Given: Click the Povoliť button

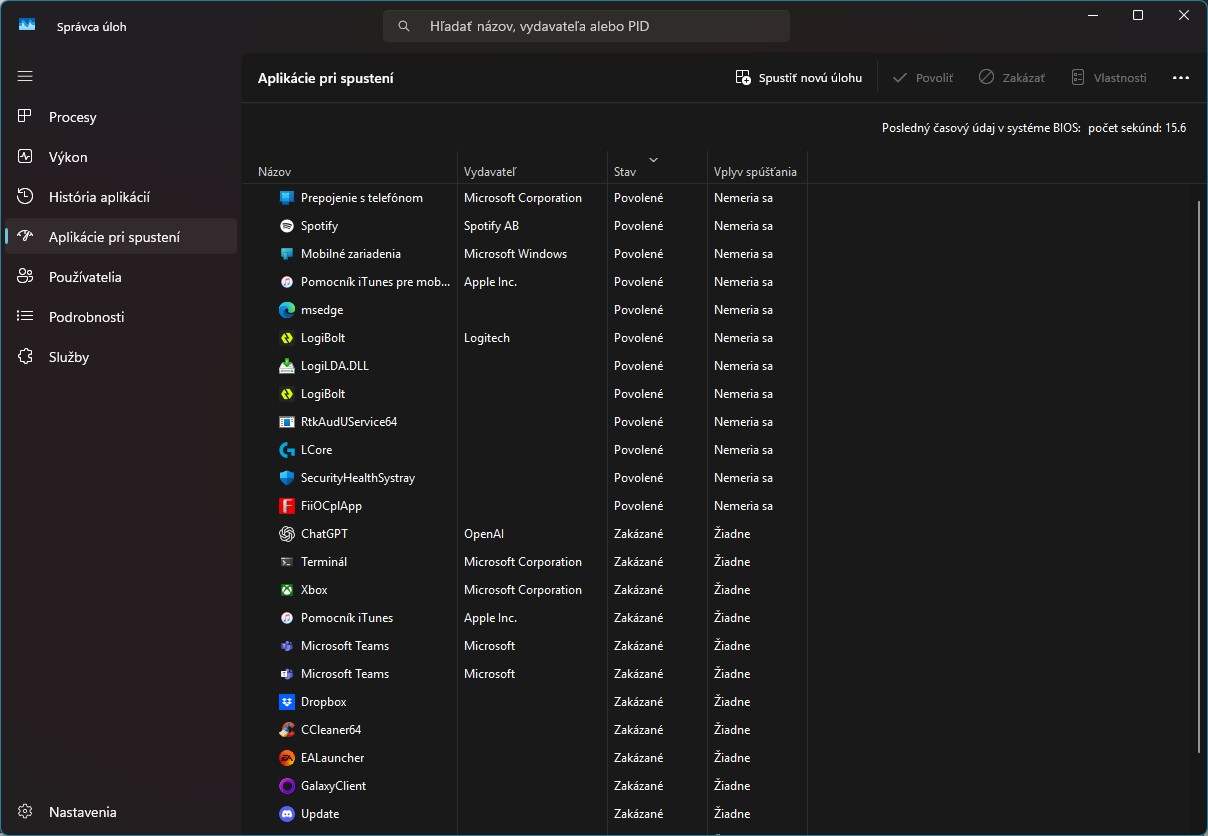Looking at the screenshot, I should point(922,78).
